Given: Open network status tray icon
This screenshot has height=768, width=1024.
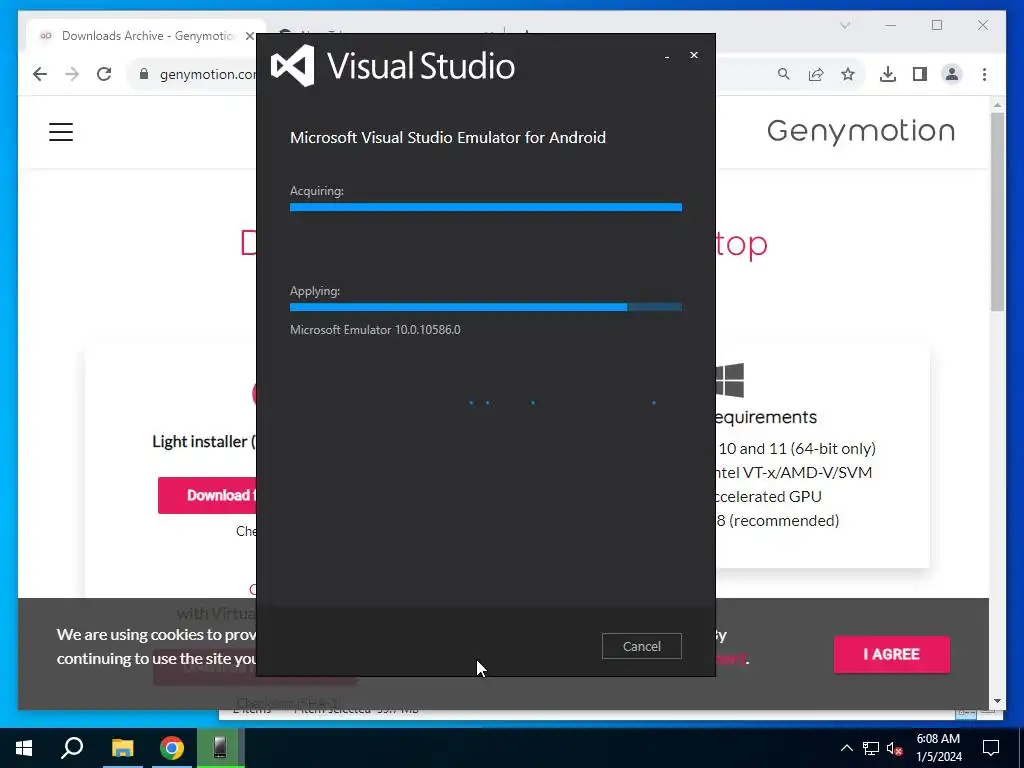Looking at the screenshot, I should coord(871,748).
